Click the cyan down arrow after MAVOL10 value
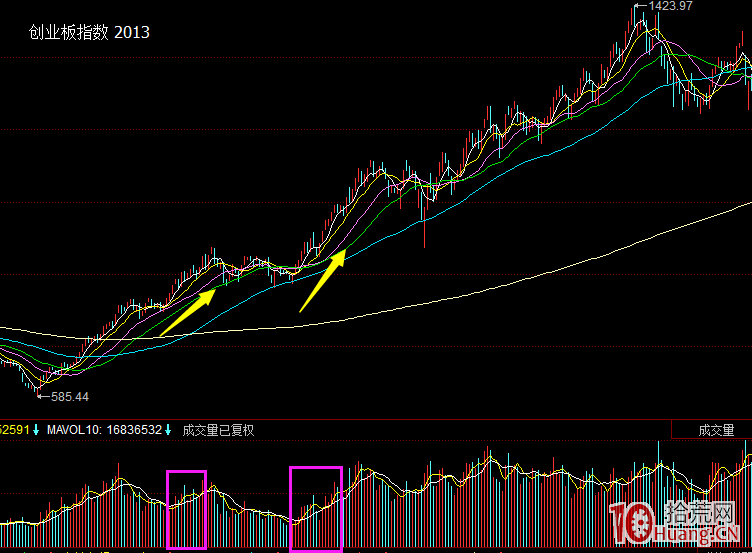The image size is (752, 553). (x=168, y=430)
